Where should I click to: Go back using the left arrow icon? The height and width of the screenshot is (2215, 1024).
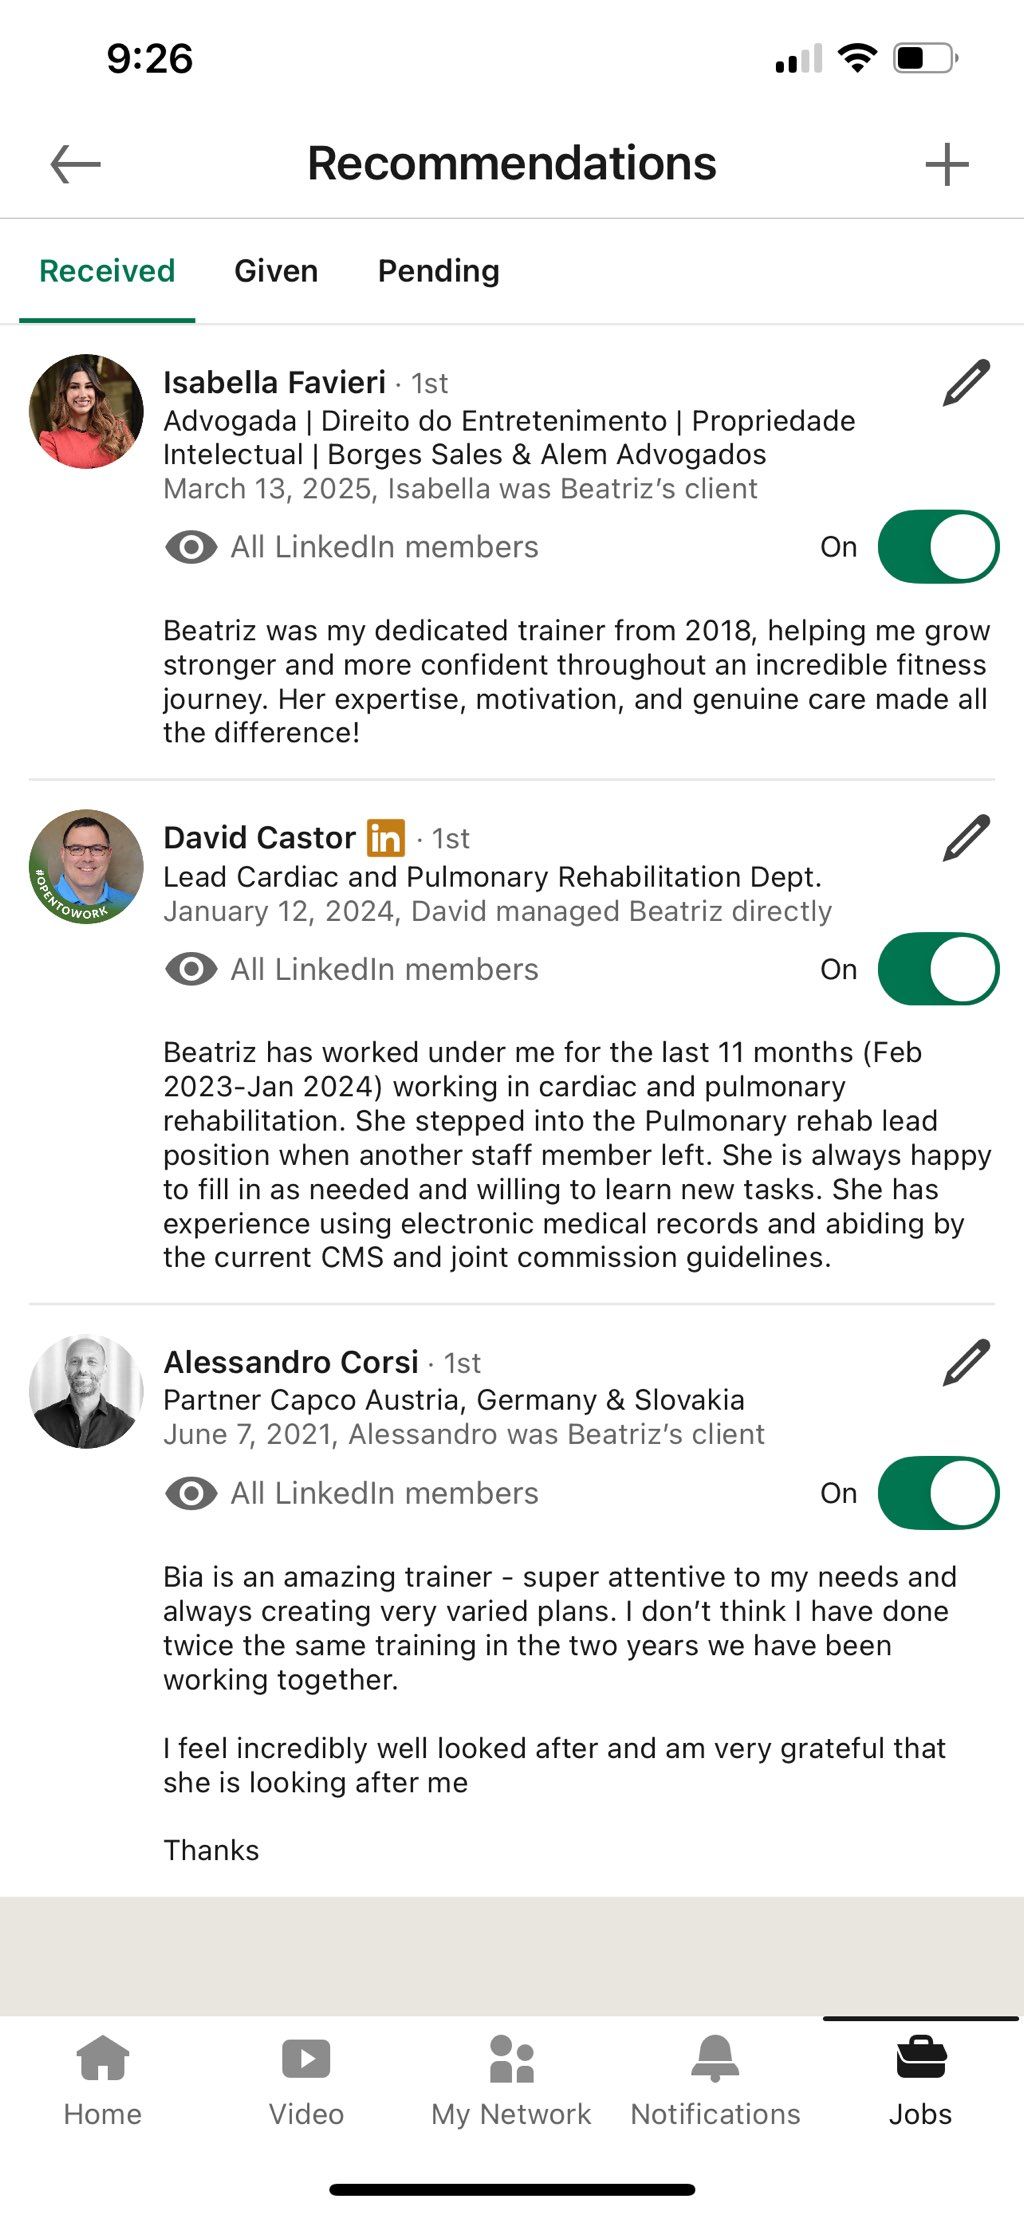coord(75,164)
